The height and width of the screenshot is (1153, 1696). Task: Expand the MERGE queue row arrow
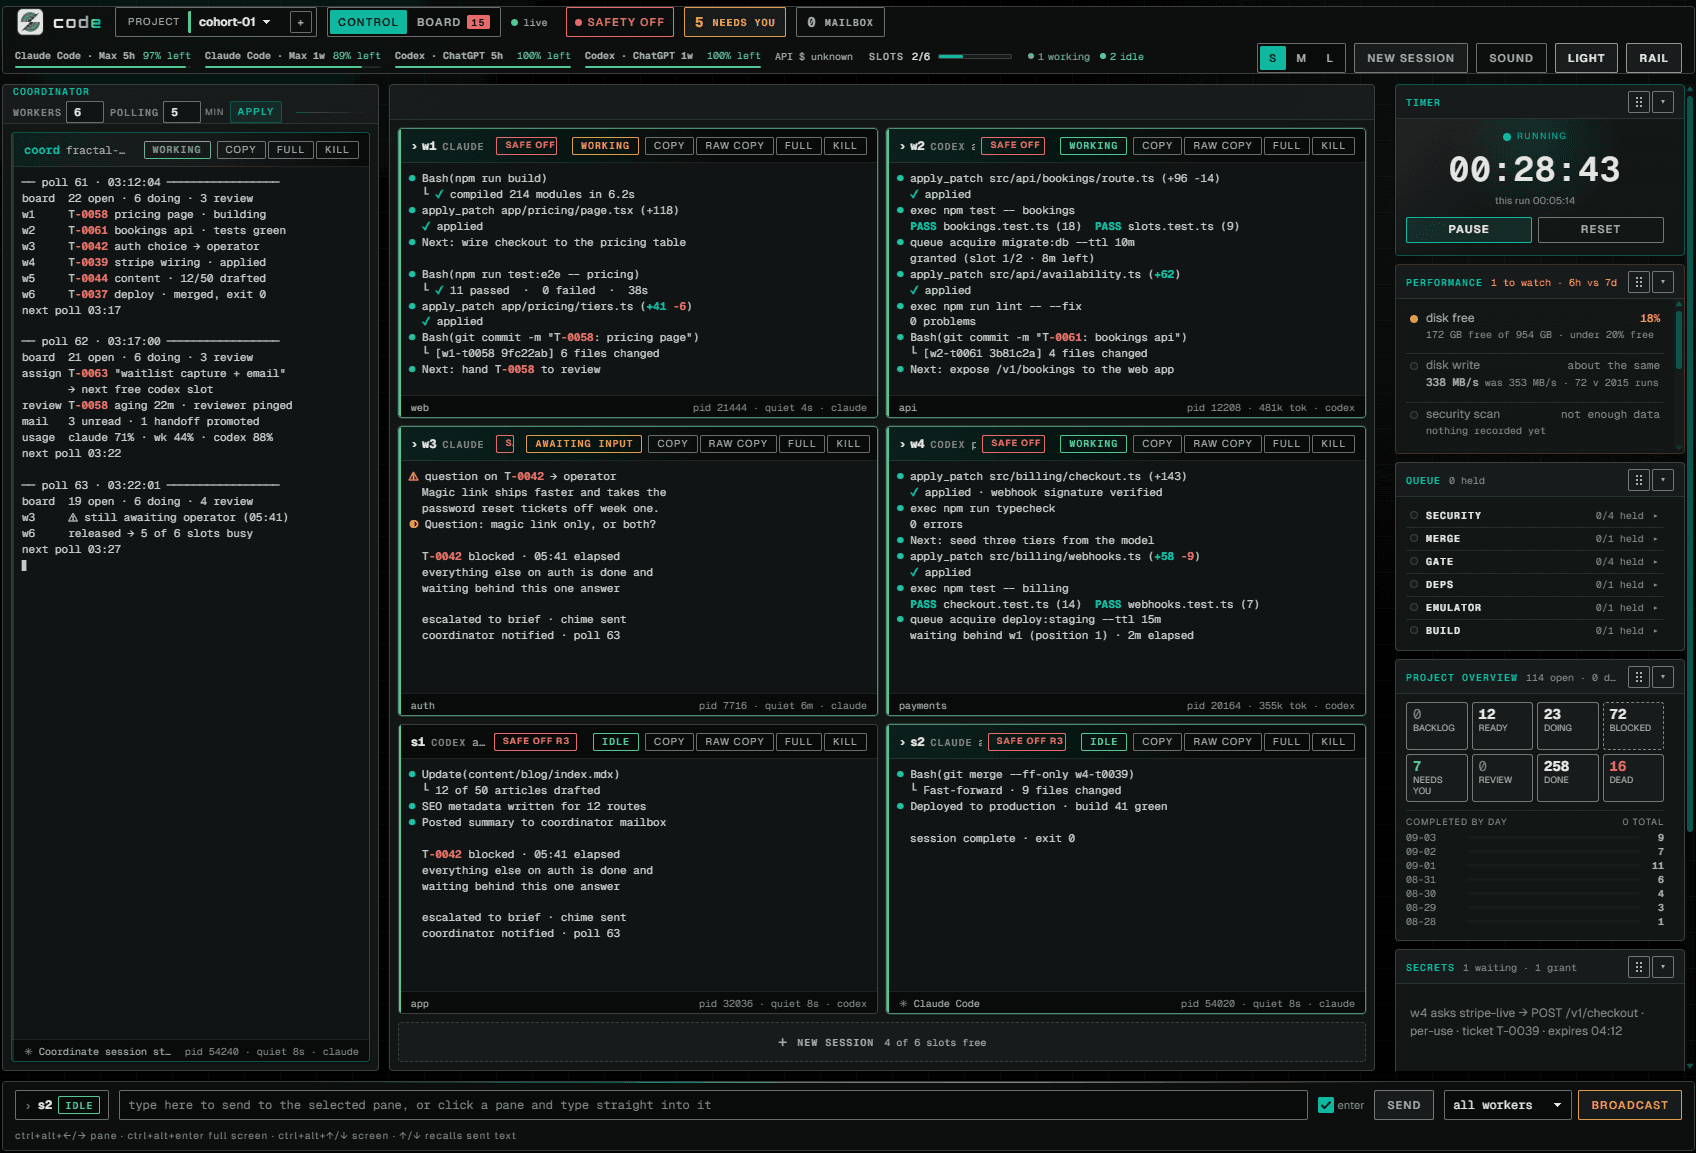(x=1655, y=539)
